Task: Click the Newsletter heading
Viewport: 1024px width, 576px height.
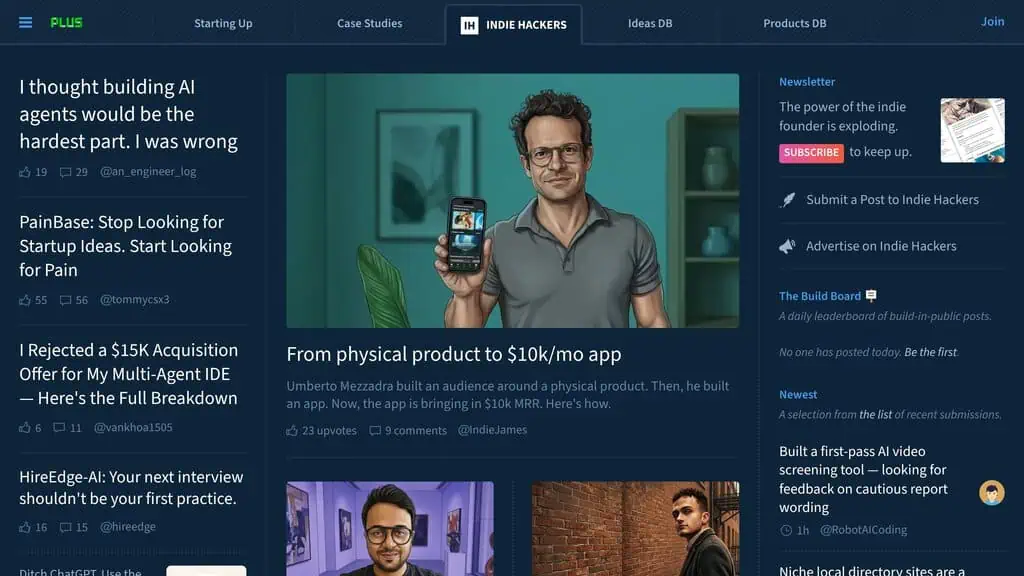Action: 807,82
